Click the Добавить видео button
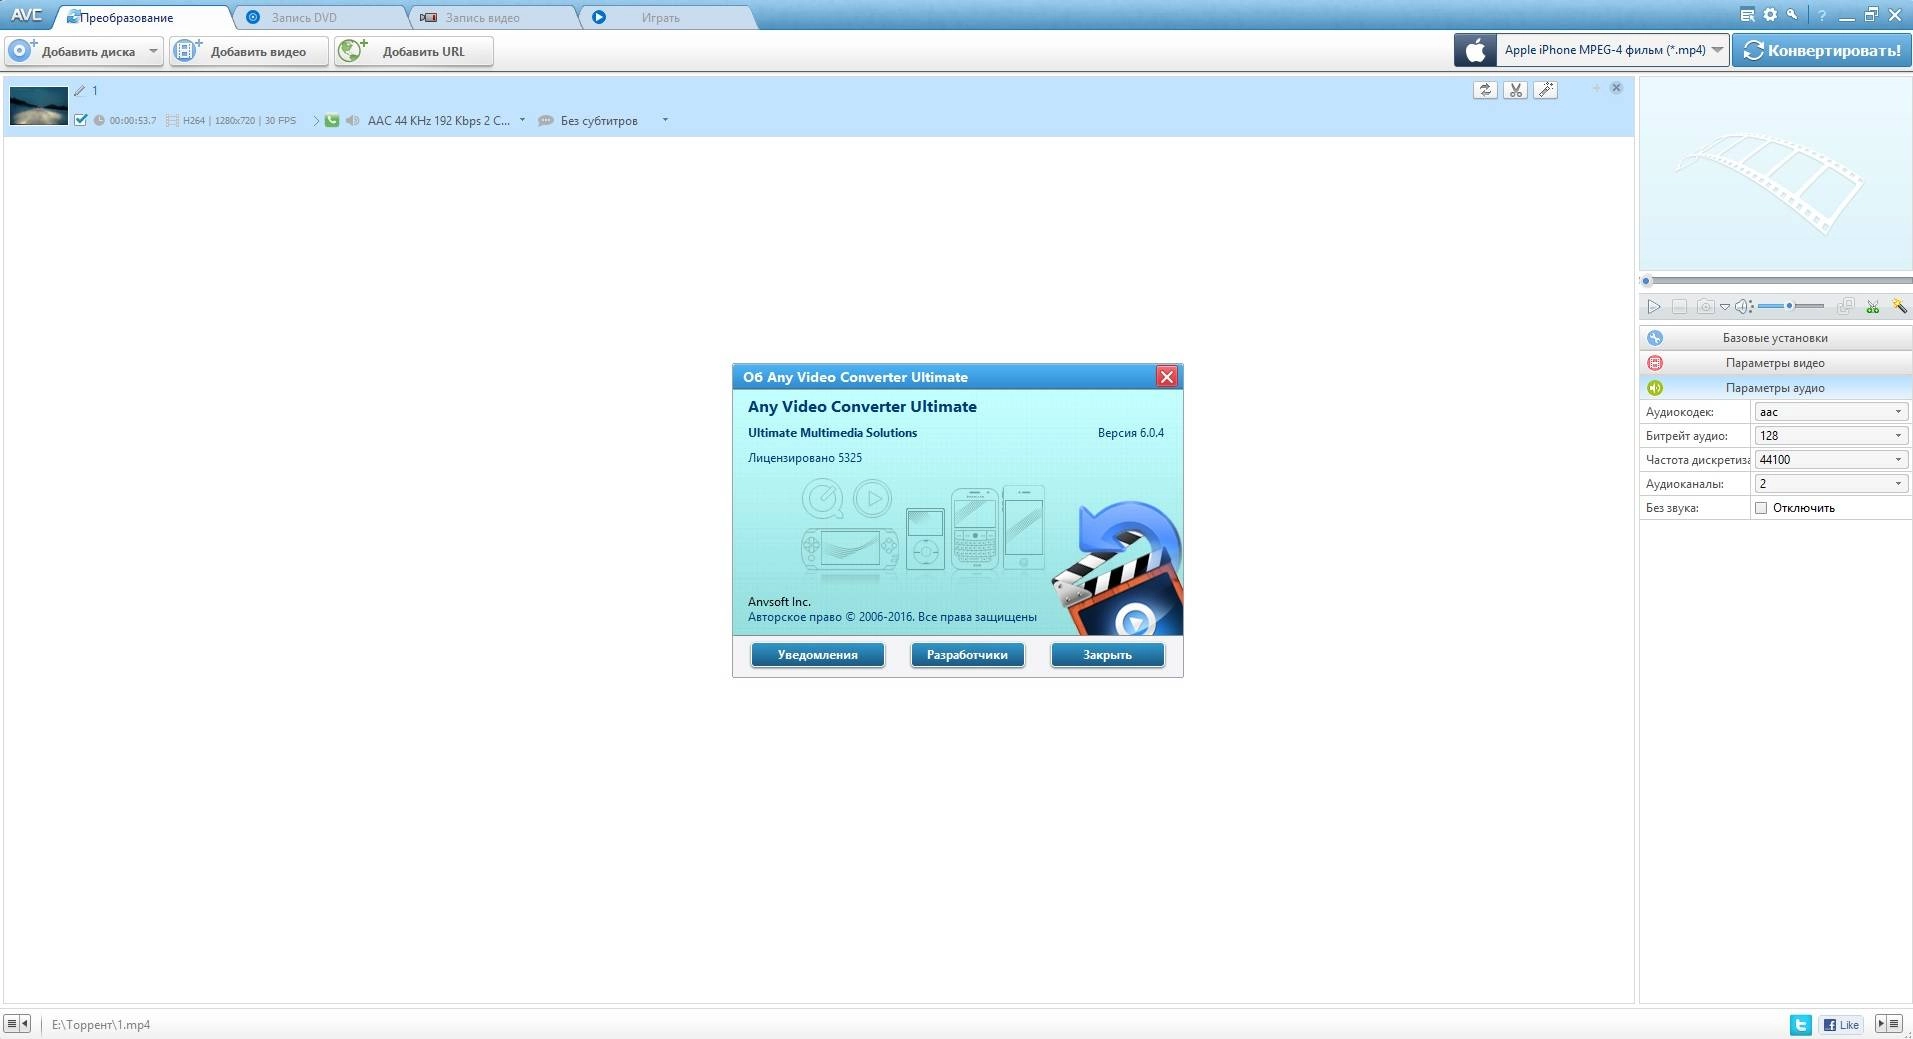Image resolution: width=1913 pixels, height=1039 pixels. pyautogui.click(x=249, y=51)
